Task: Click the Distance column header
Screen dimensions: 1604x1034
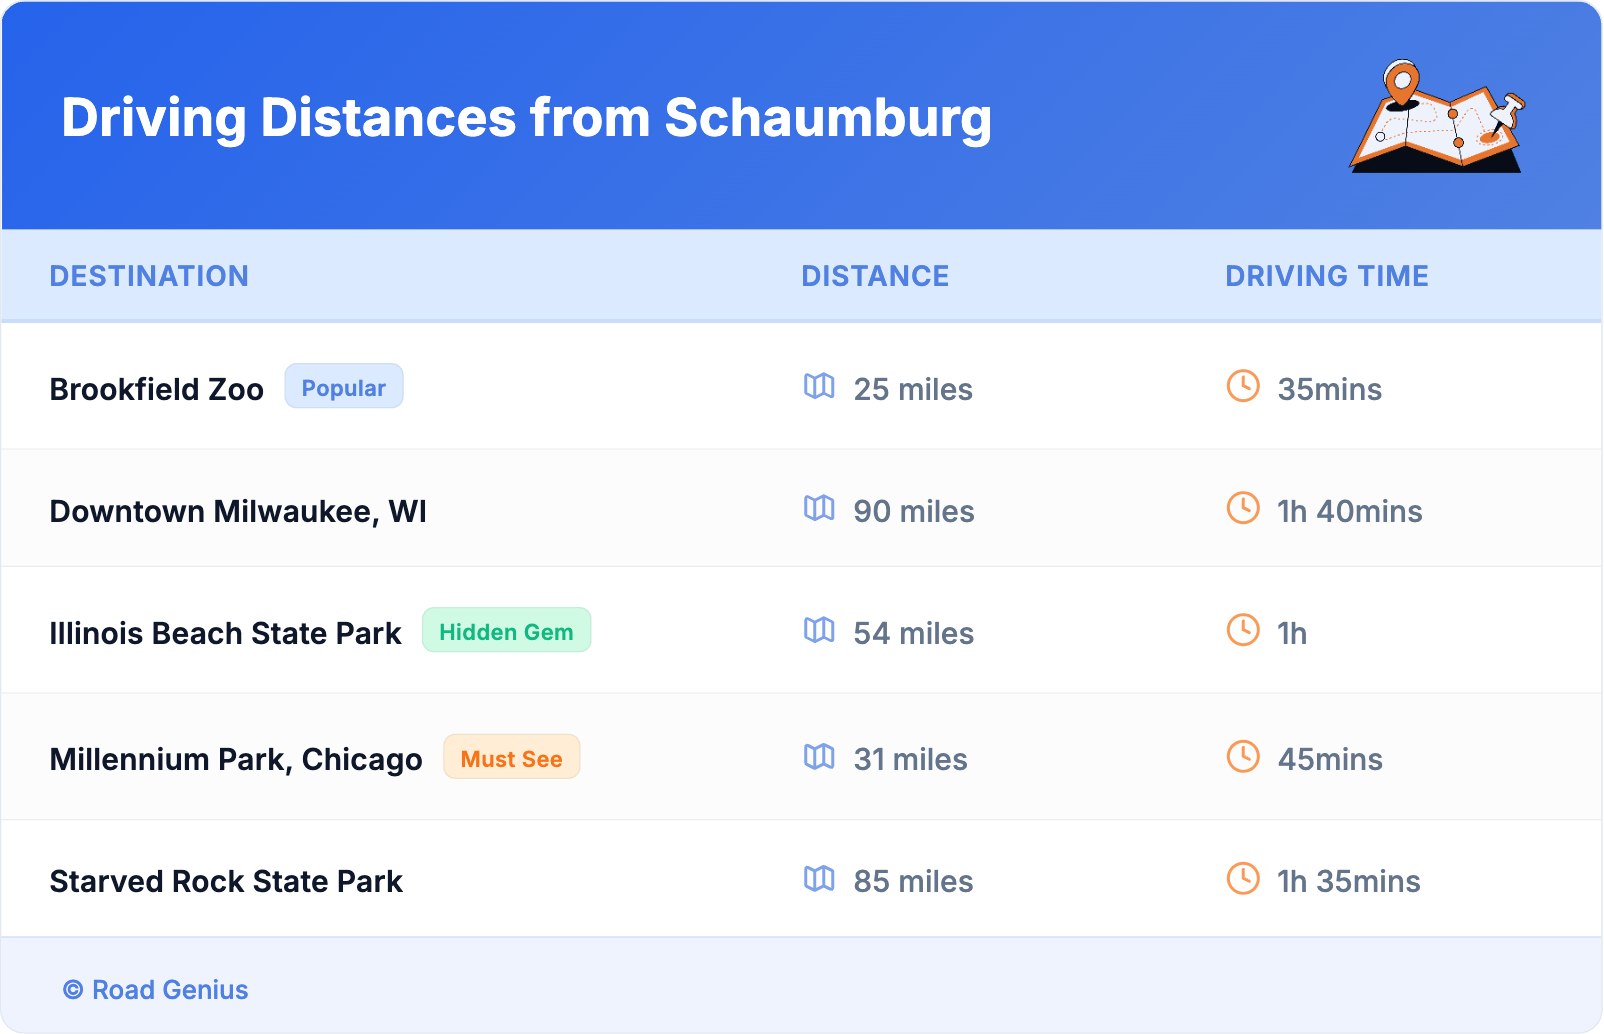Action: click(875, 276)
